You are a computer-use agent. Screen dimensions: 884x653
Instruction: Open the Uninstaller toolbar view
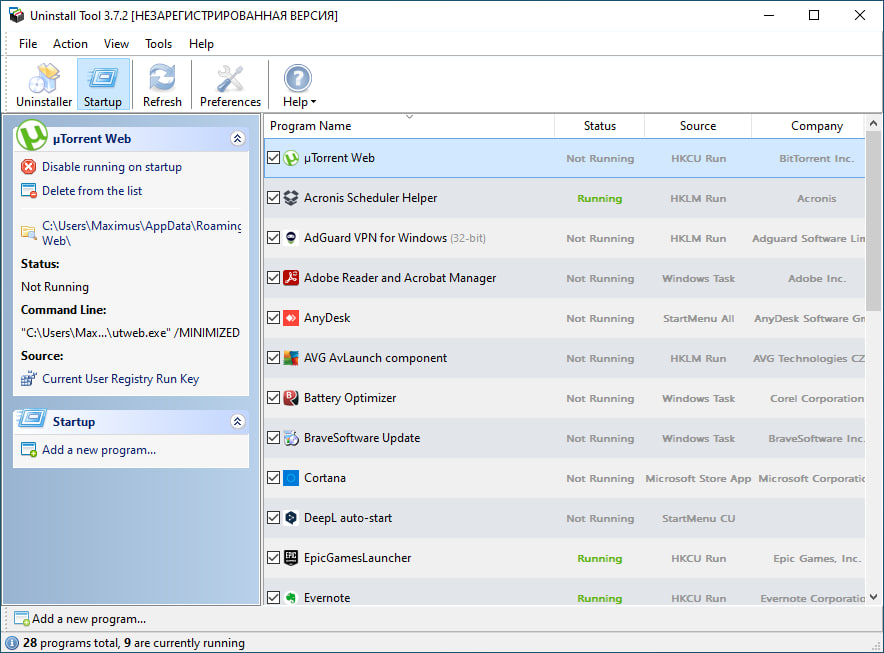[44, 85]
